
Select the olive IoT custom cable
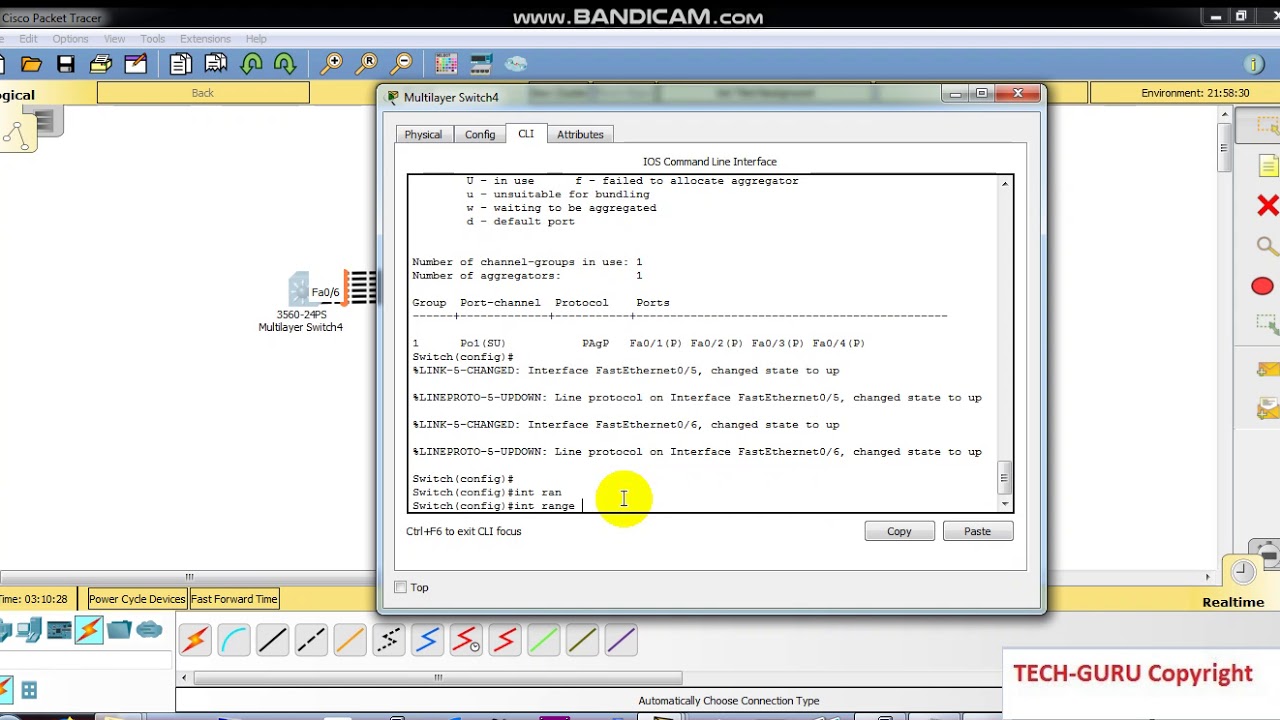[x=582, y=640]
